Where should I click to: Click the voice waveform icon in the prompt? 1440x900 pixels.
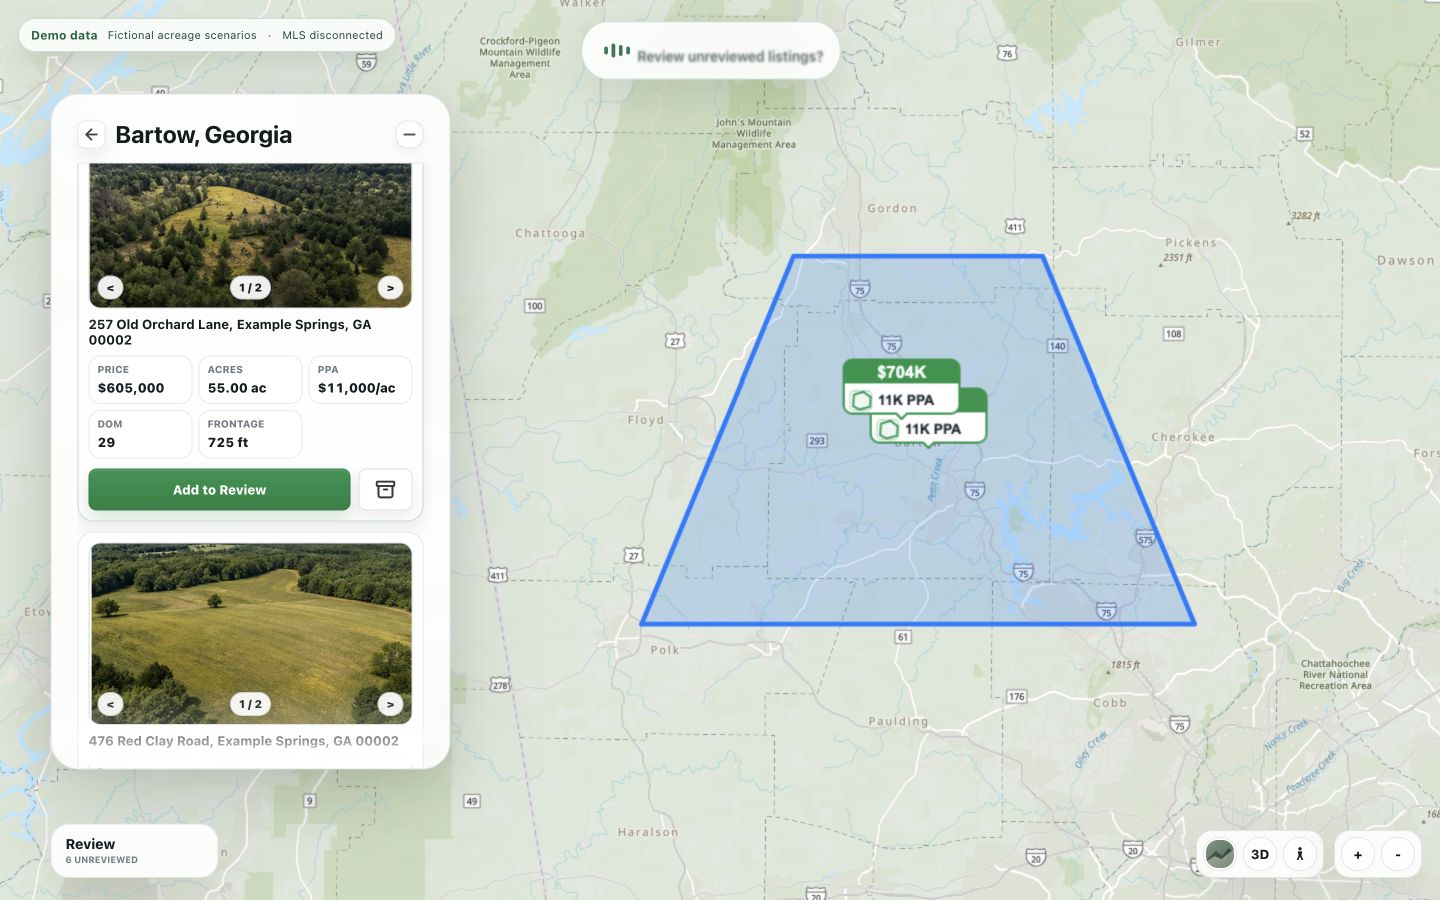617,51
